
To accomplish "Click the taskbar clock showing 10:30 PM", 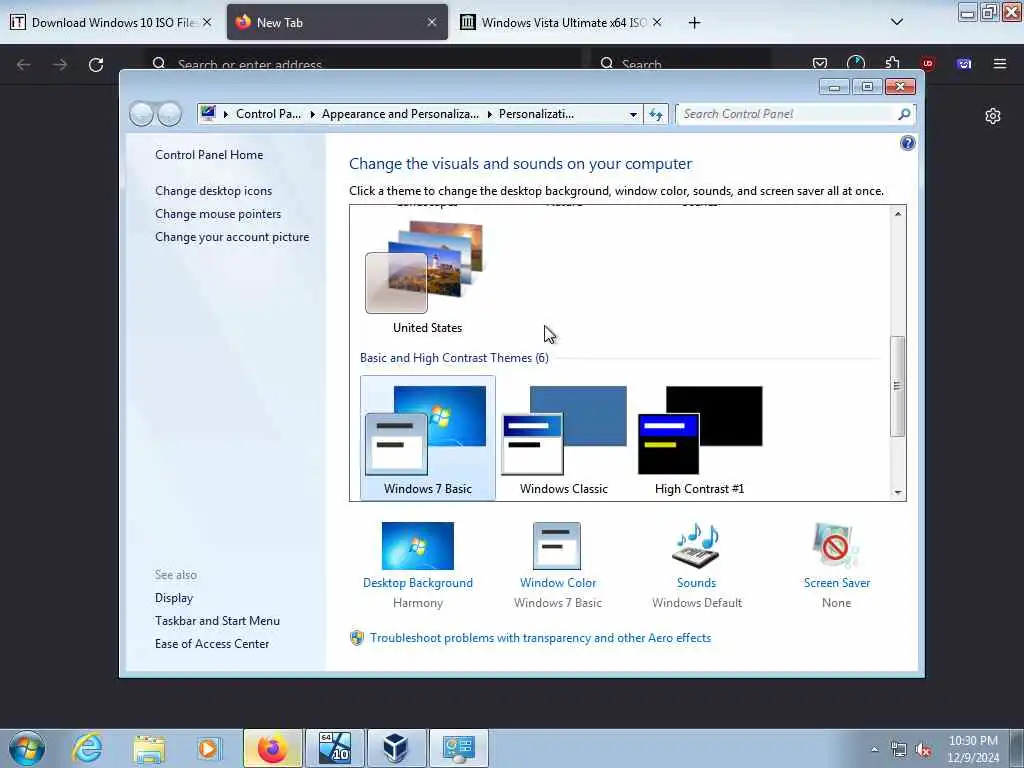I will pyautogui.click(x=973, y=748).
